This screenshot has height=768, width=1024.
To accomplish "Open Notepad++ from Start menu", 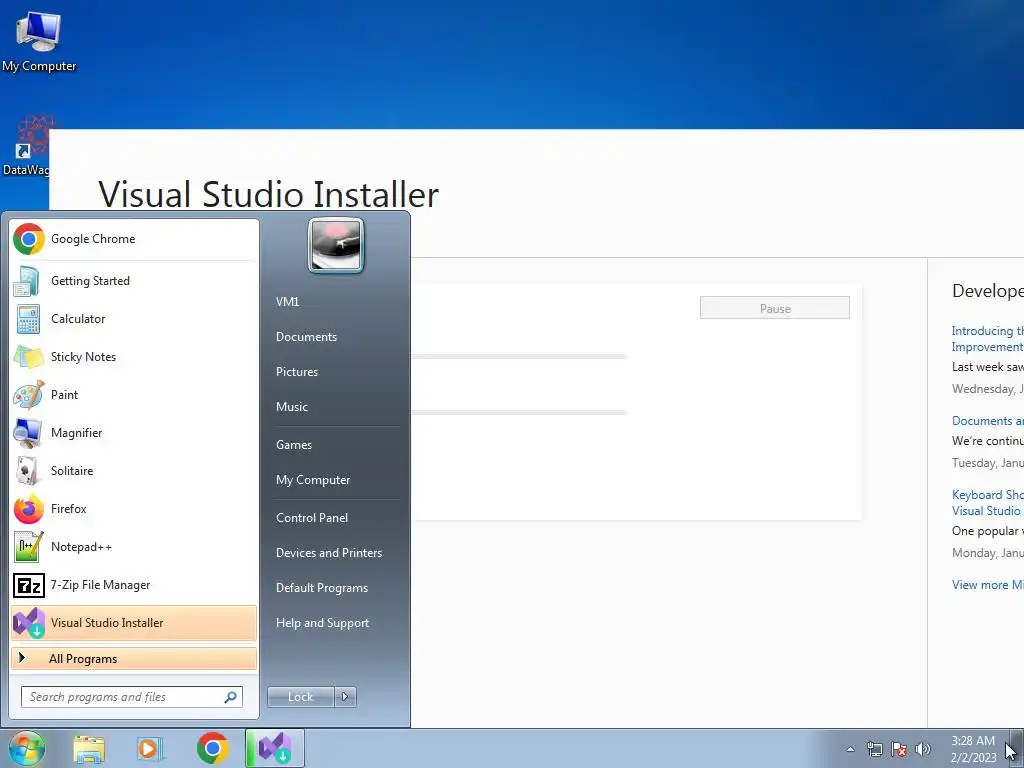I will point(133,547).
